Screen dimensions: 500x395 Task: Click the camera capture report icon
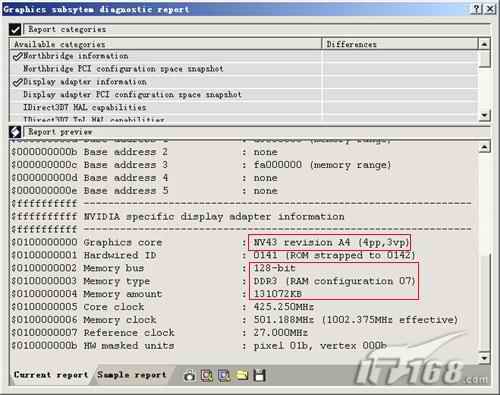(190, 376)
